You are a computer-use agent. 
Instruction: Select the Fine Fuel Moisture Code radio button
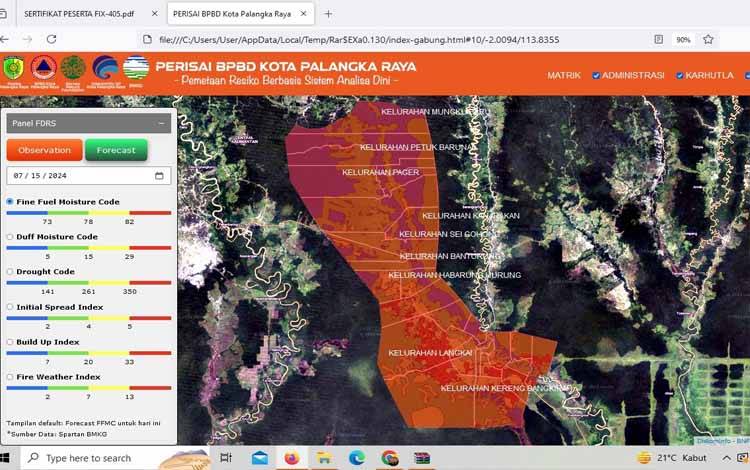point(10,201)
